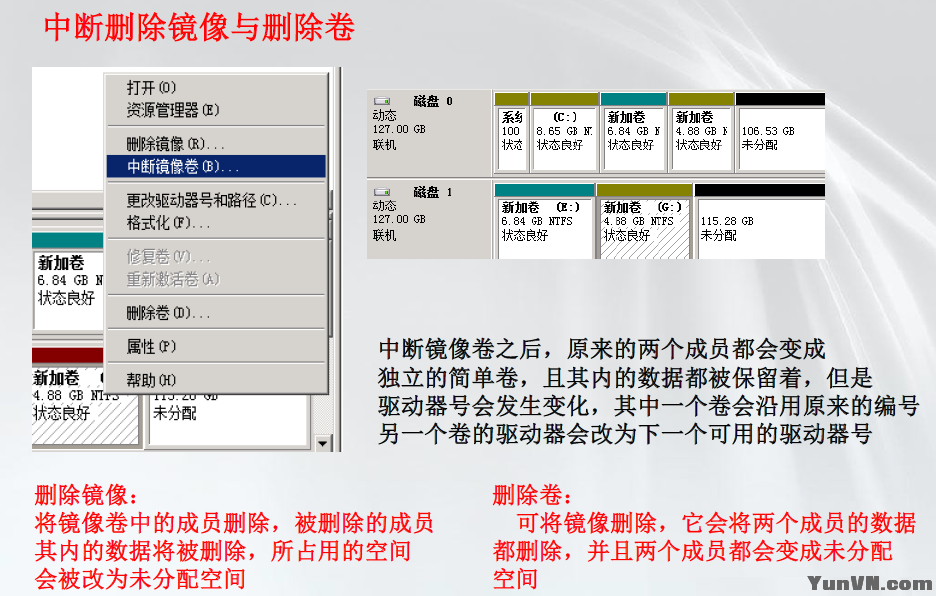Open 帮助(H) menu entry

(x=217, y=380)
